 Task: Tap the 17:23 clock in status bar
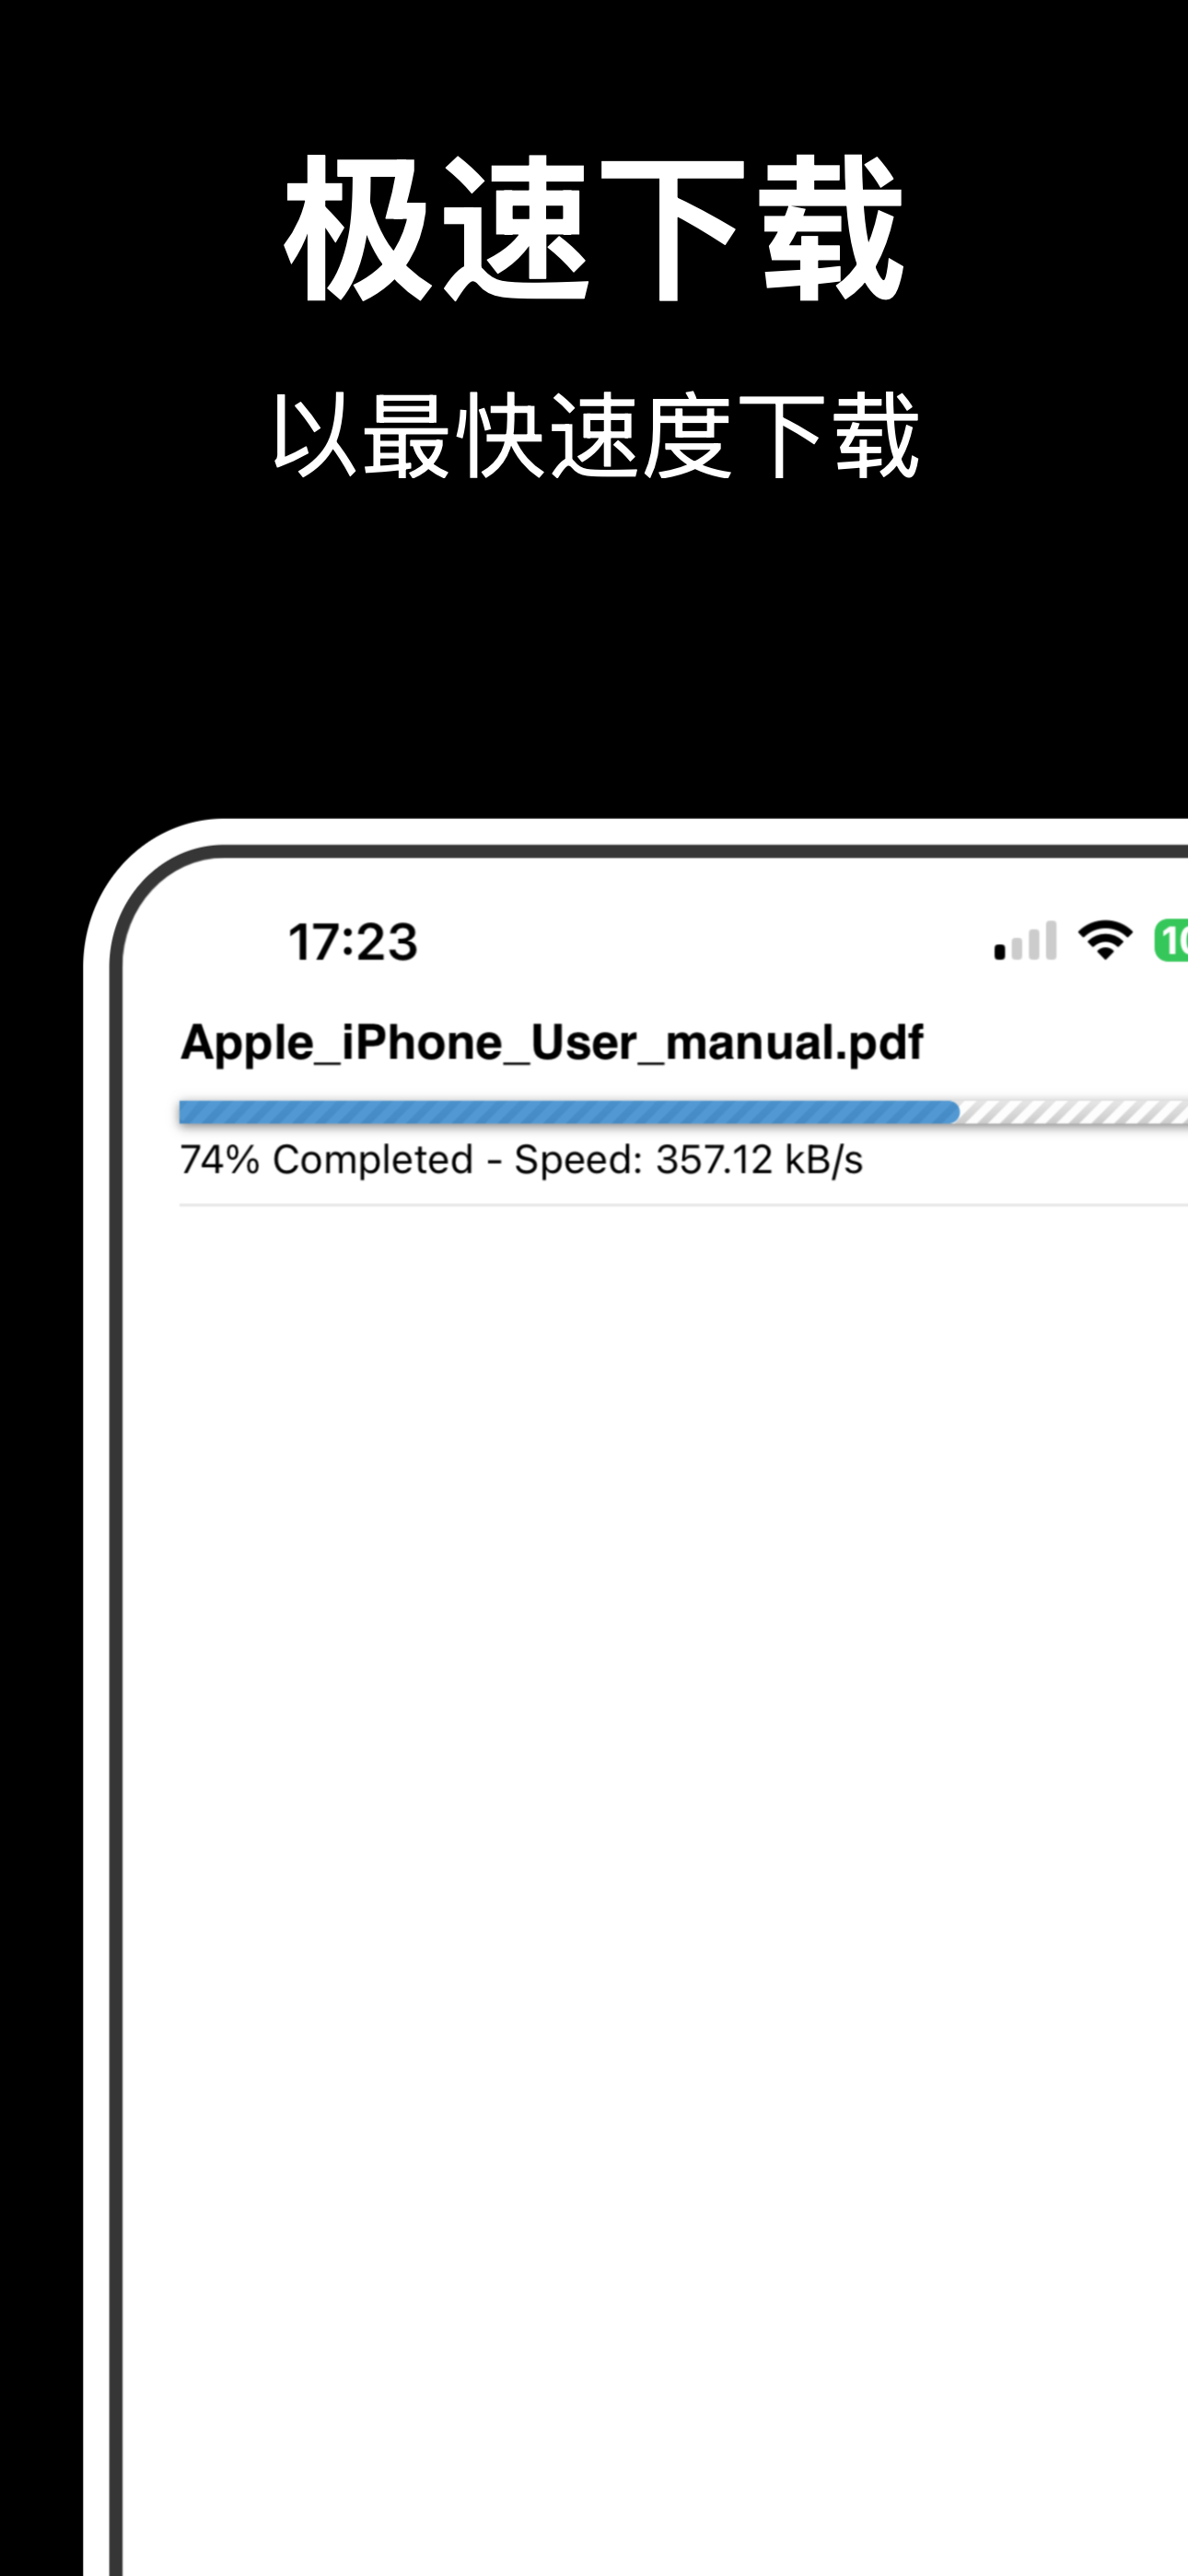coord(353,942)
